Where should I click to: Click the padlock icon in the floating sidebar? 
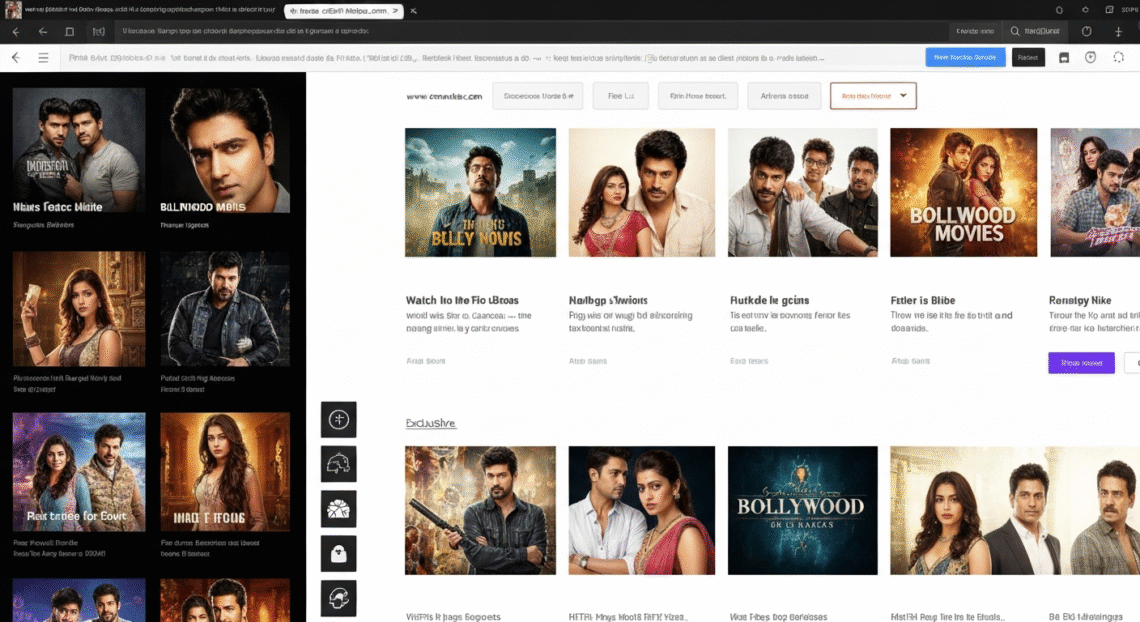pos(338,553)
